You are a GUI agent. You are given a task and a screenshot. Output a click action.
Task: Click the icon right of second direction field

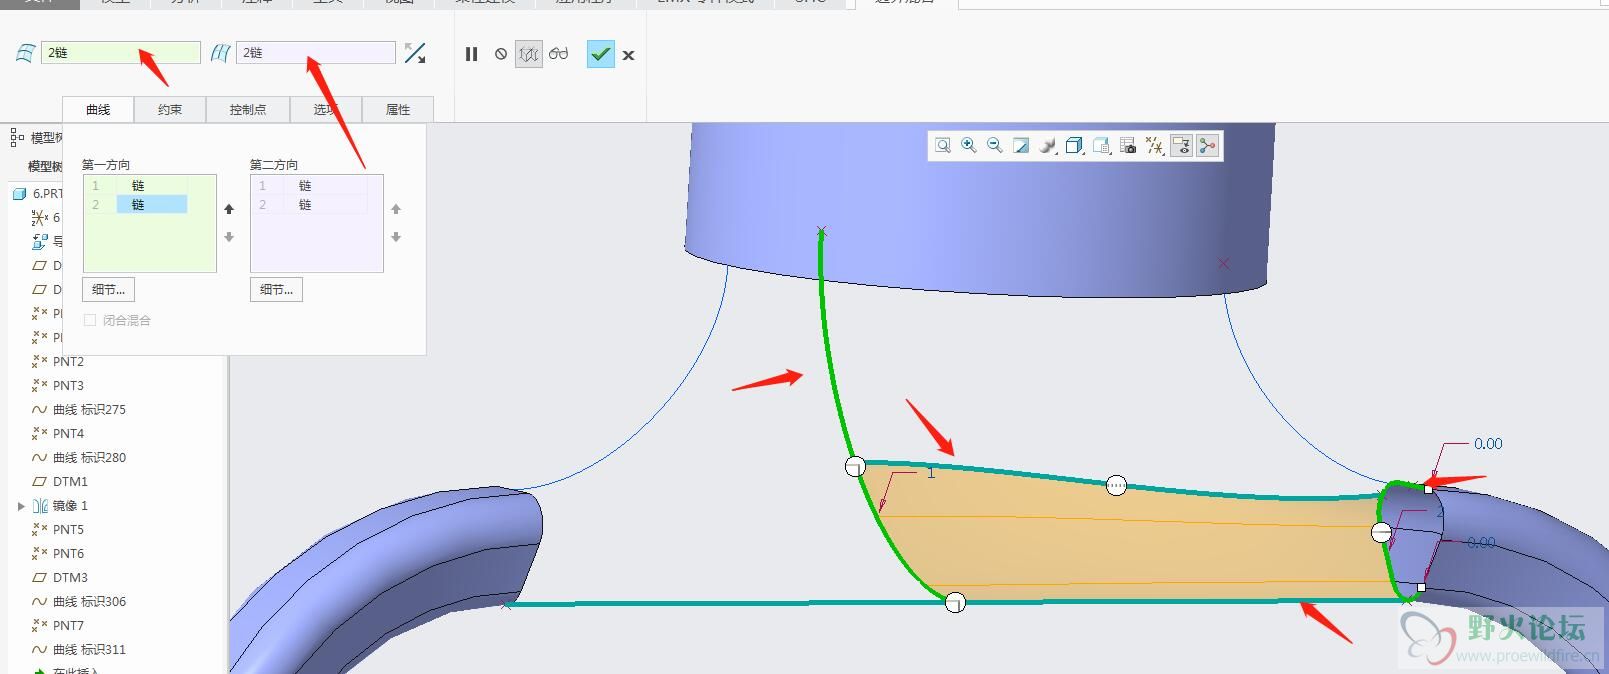tap(415, 53)
